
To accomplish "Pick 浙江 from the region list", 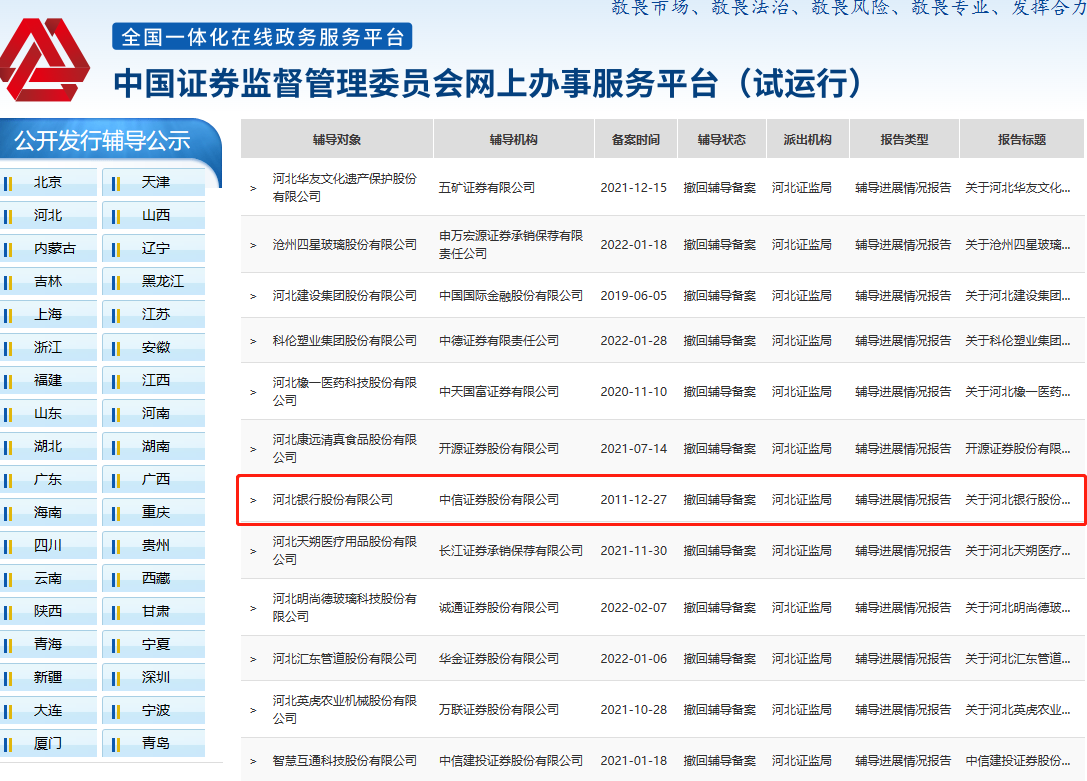I will pyautogui.click(x=49, y=347).
